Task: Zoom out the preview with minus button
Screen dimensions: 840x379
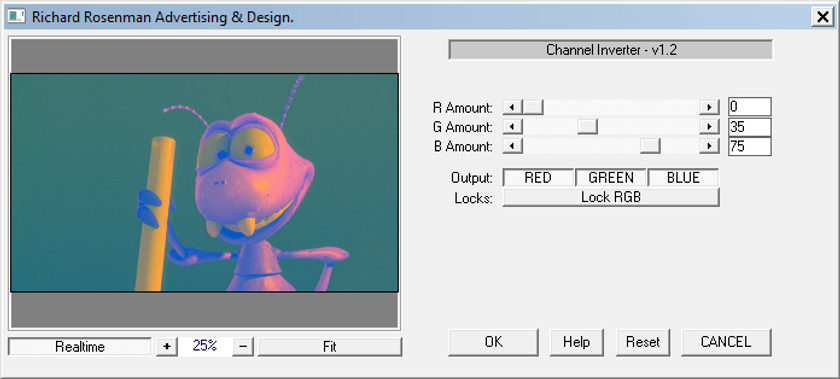Action: pyautogui.click(x=243, y=347)
